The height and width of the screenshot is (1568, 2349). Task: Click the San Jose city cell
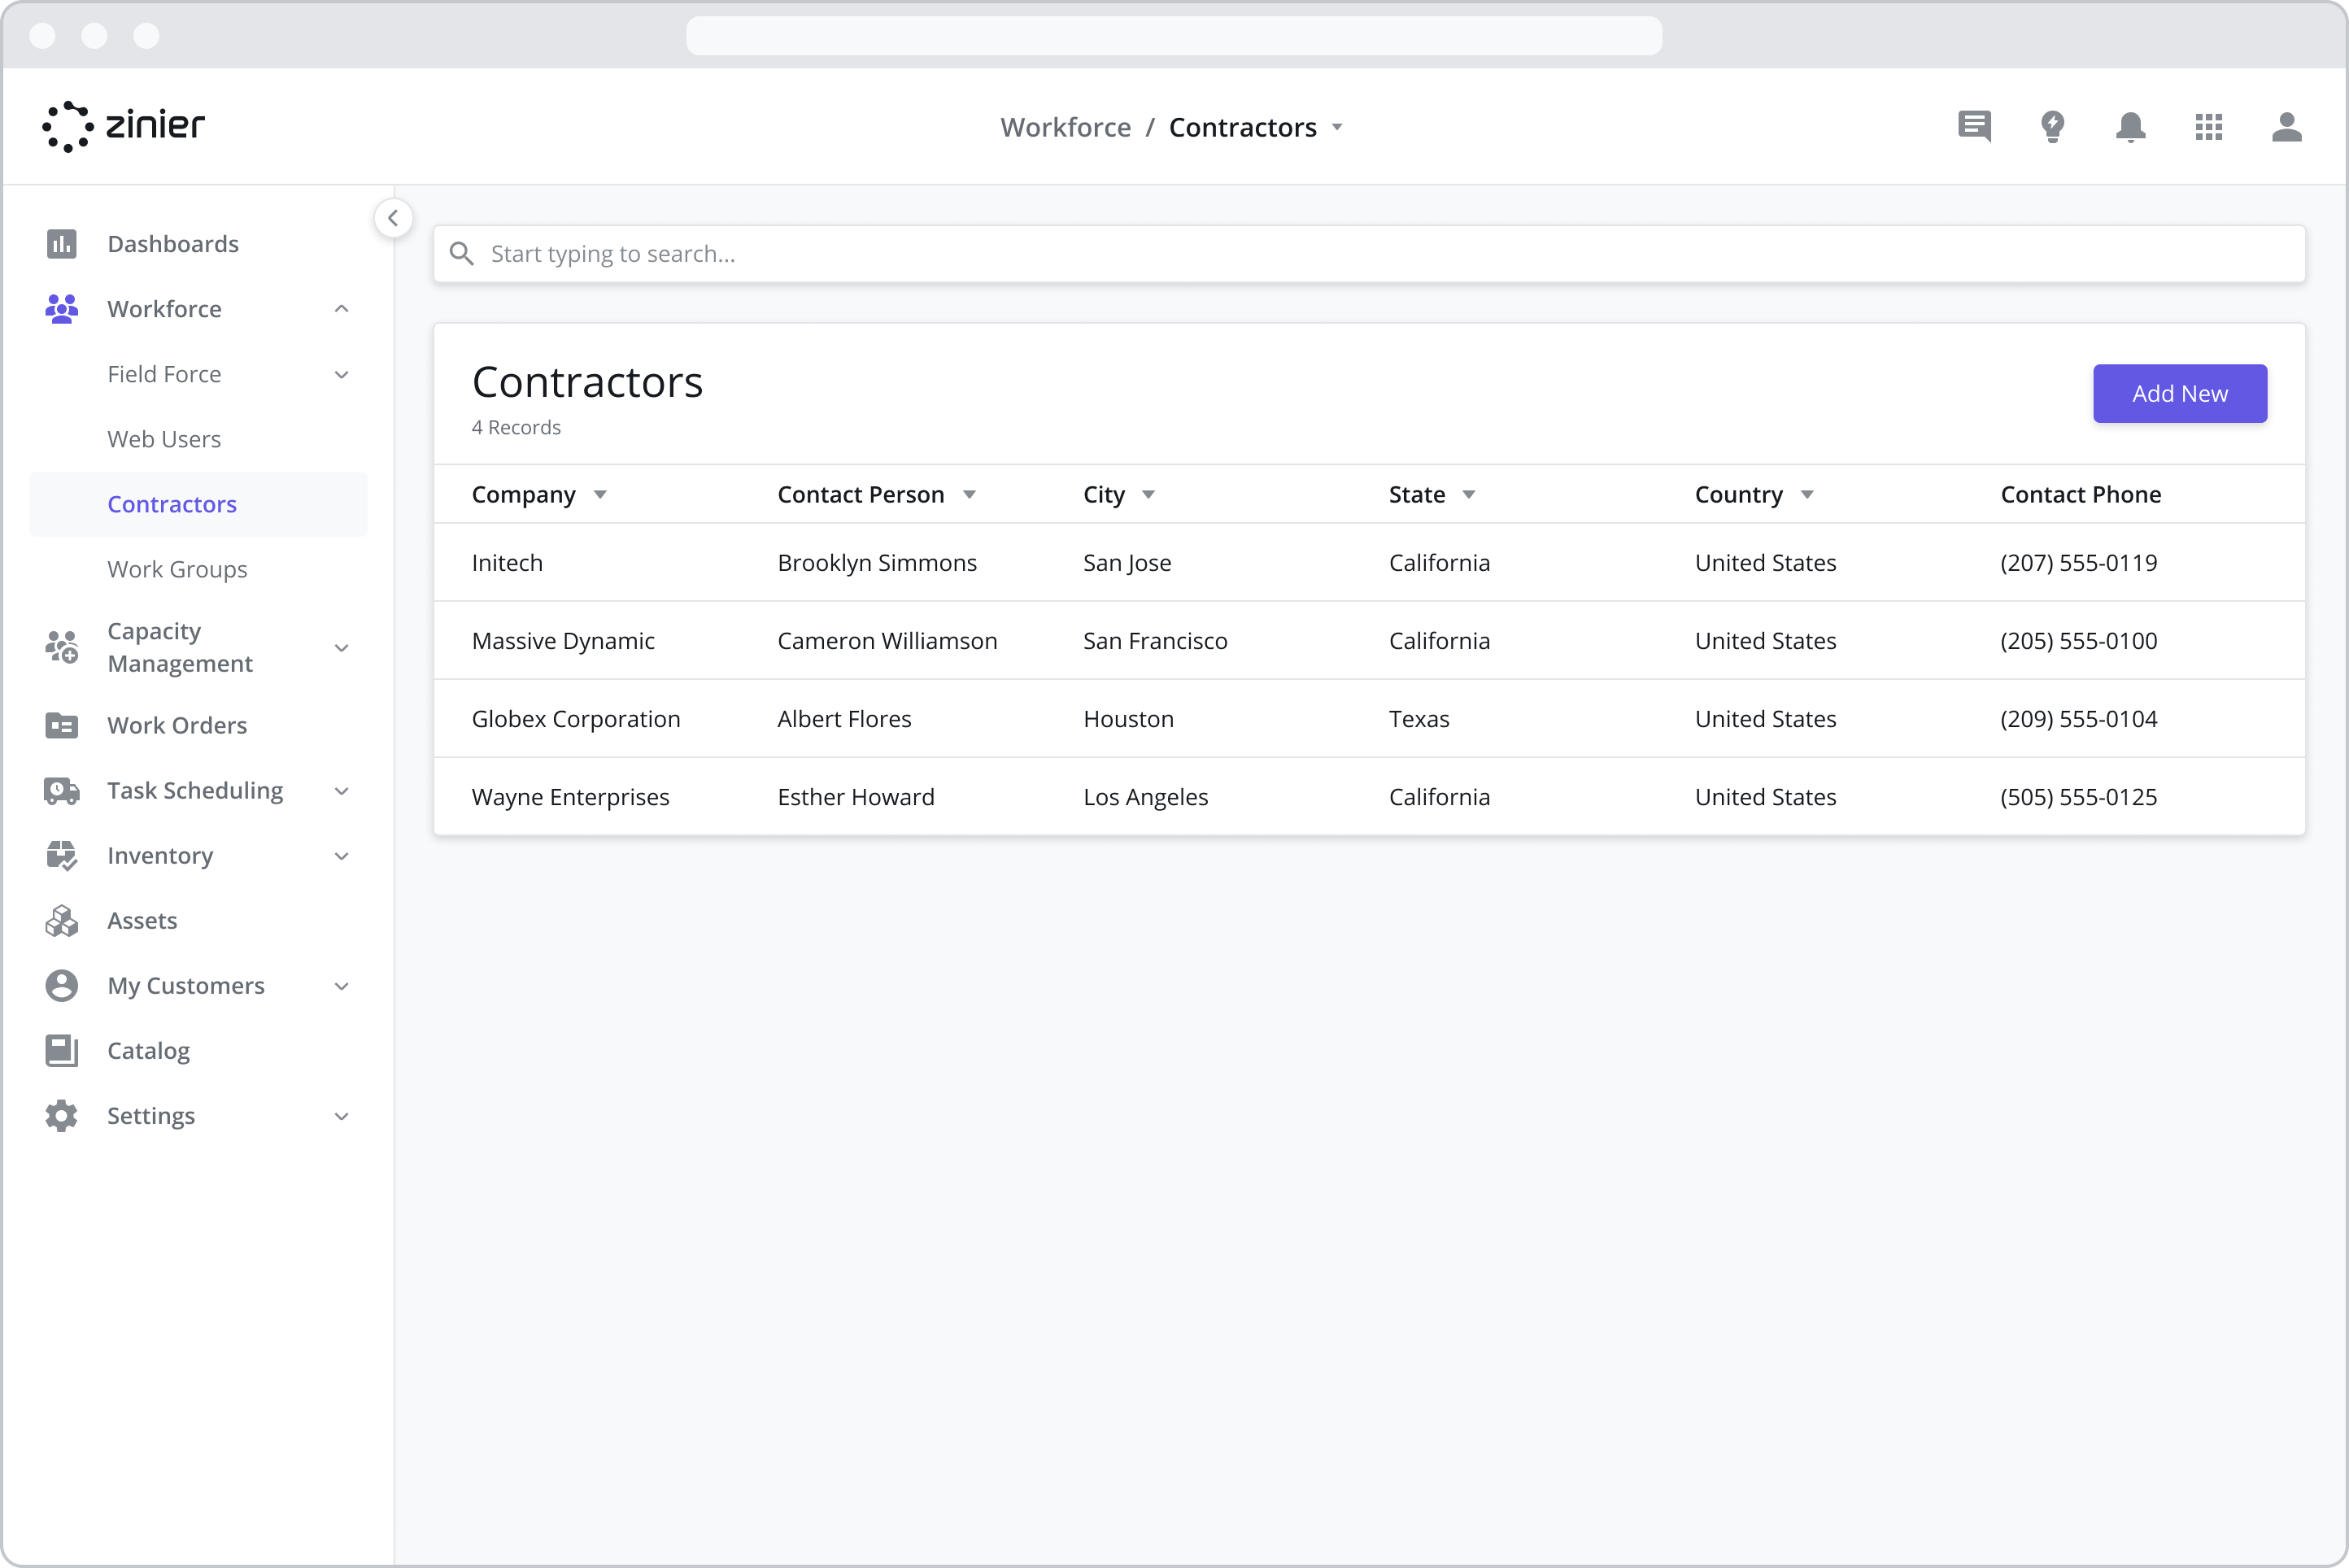click(x=1127, y=562)
